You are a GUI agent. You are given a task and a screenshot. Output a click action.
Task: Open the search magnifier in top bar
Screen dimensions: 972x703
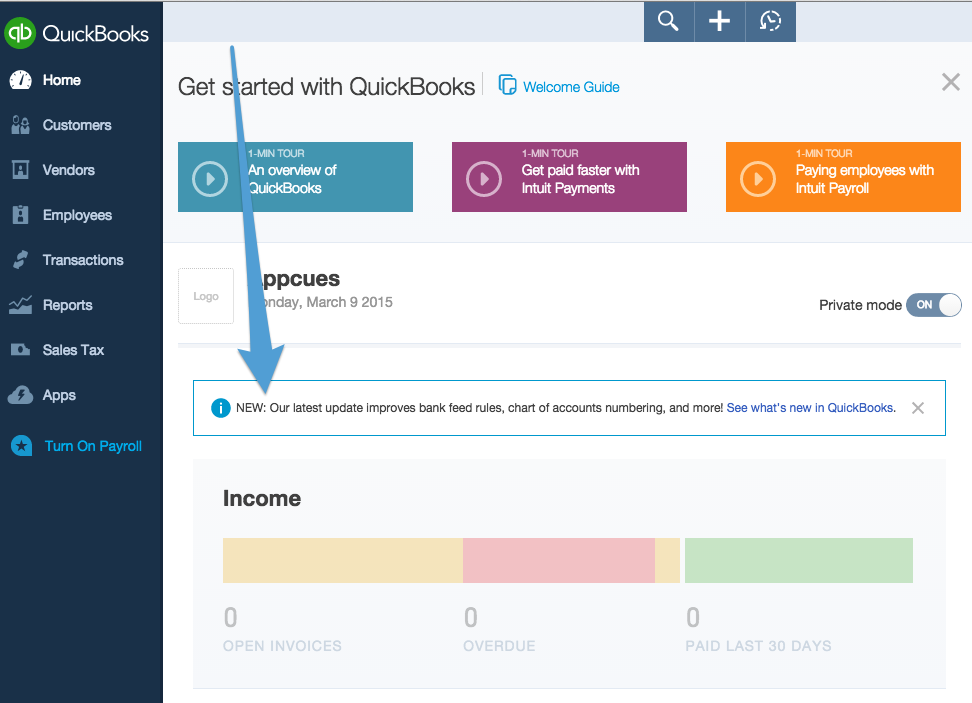668,21
